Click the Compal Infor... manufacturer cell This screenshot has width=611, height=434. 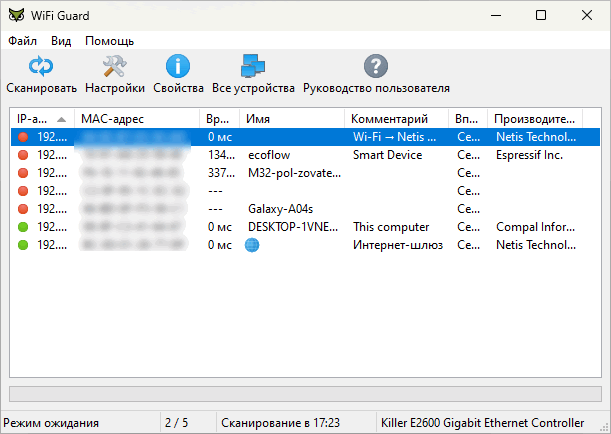535,227
